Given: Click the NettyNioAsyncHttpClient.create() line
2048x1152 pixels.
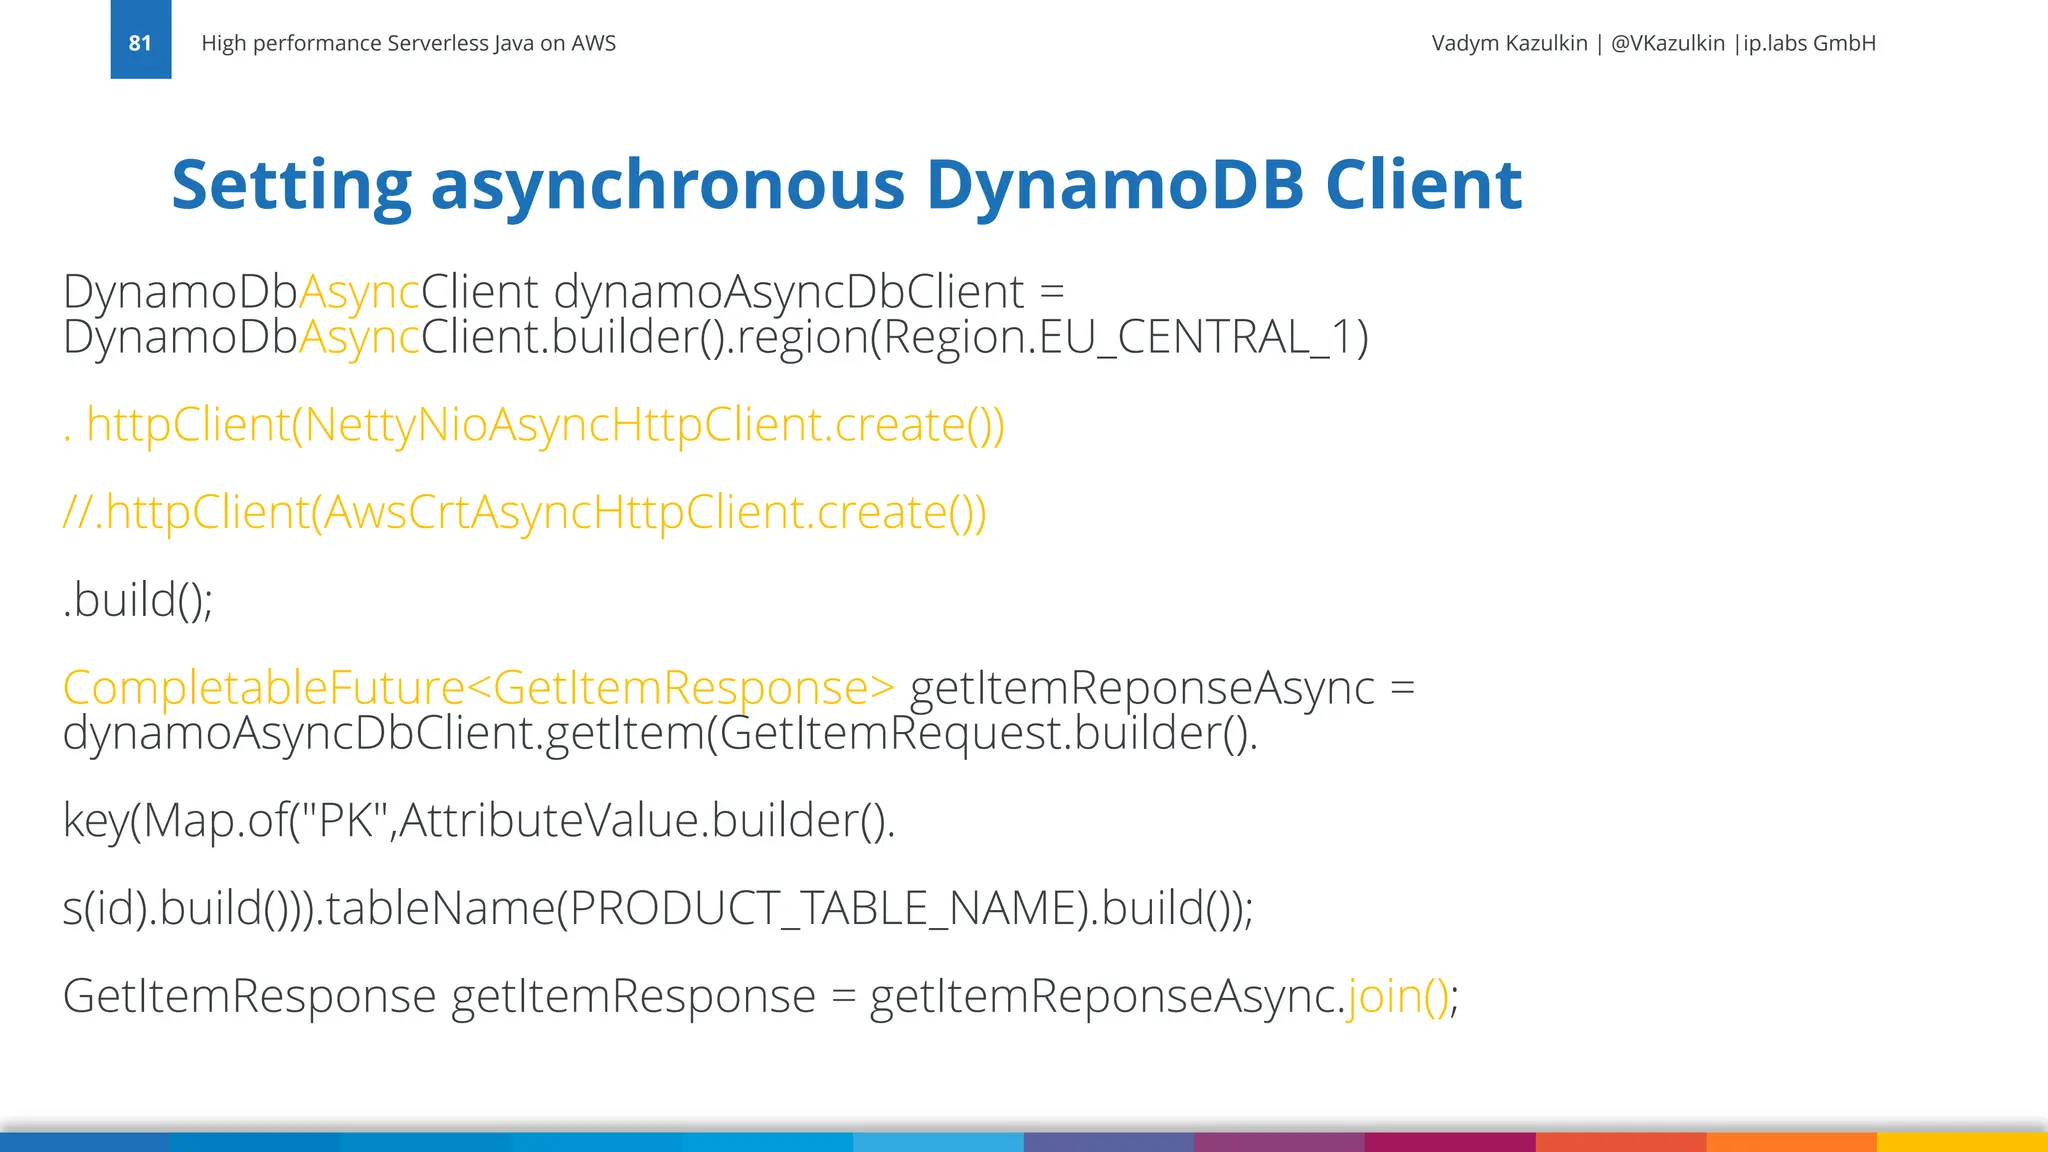Looking at the screenshot, I should [534, 425].
